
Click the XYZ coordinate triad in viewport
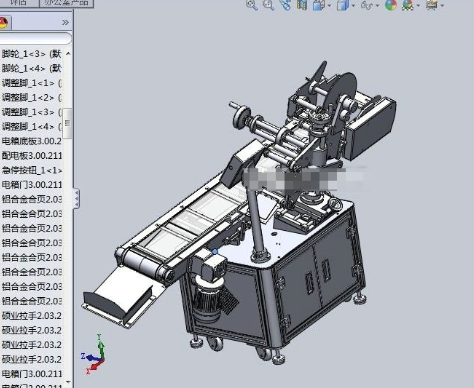click(x=94, y=354)
